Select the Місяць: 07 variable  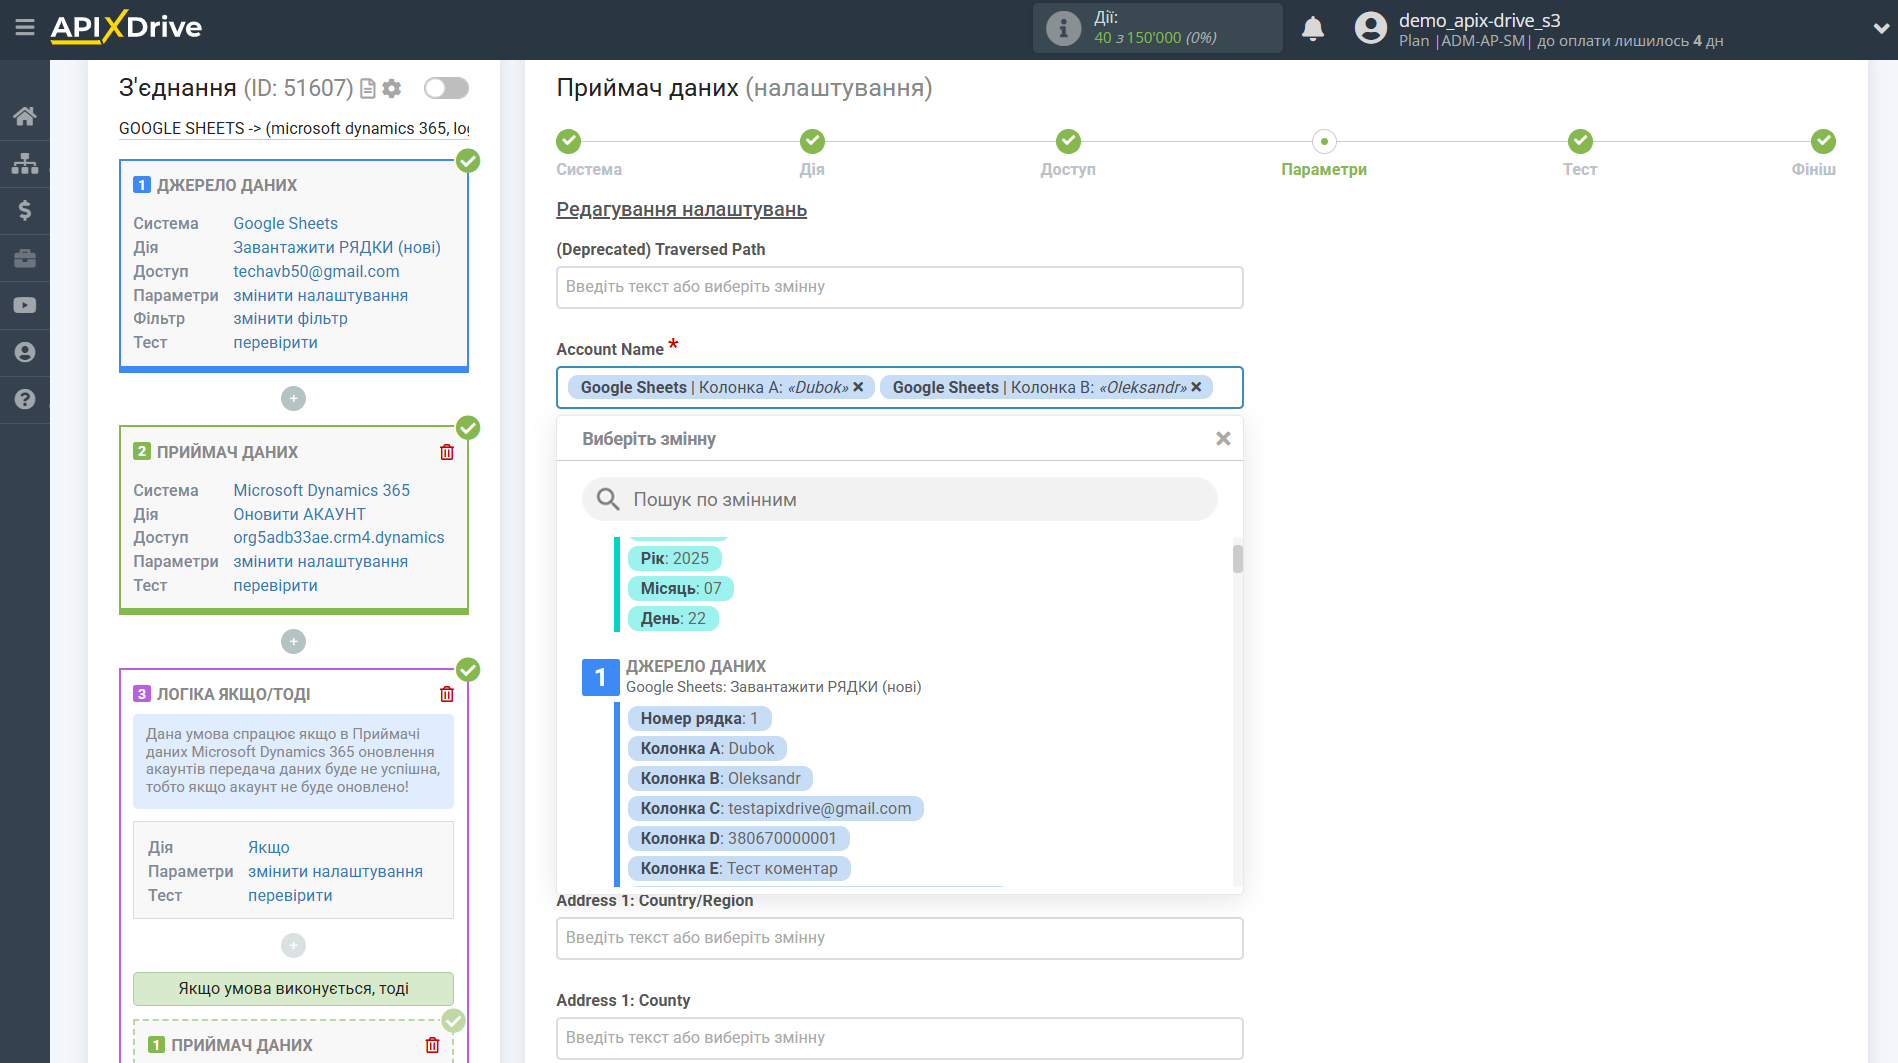pos(680,588)
